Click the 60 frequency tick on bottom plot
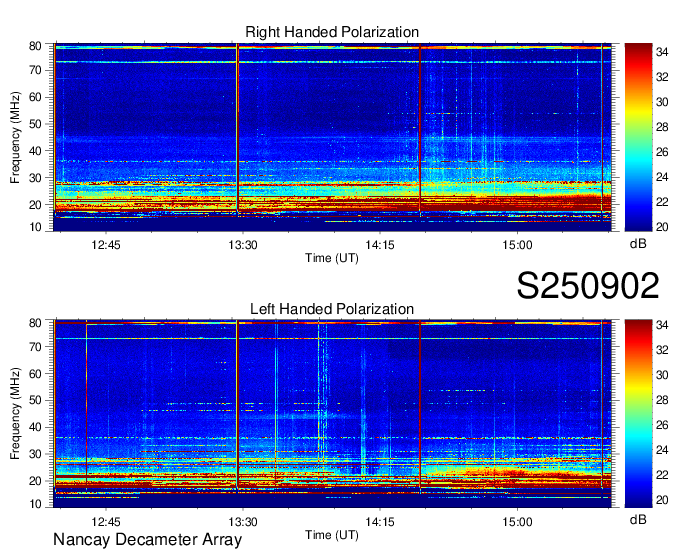The width and height of the screenshot is (680, 552). [x=35, y=374]
